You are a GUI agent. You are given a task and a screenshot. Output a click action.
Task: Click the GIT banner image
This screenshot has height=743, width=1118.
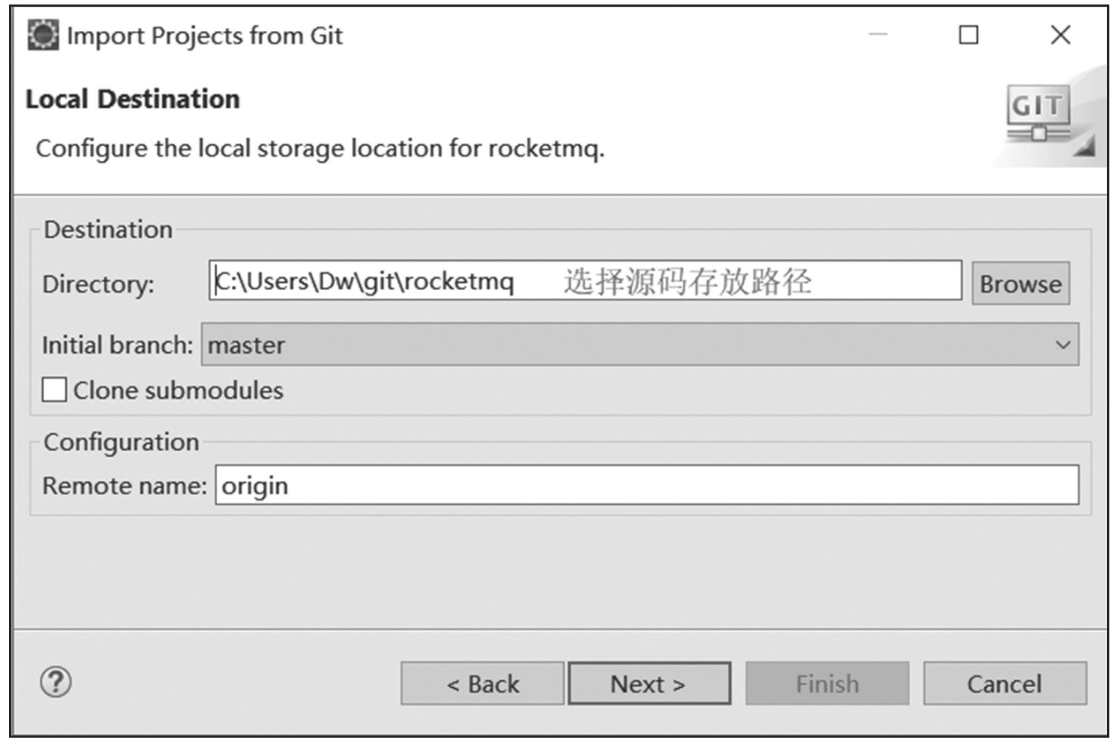click(1047, 117)
